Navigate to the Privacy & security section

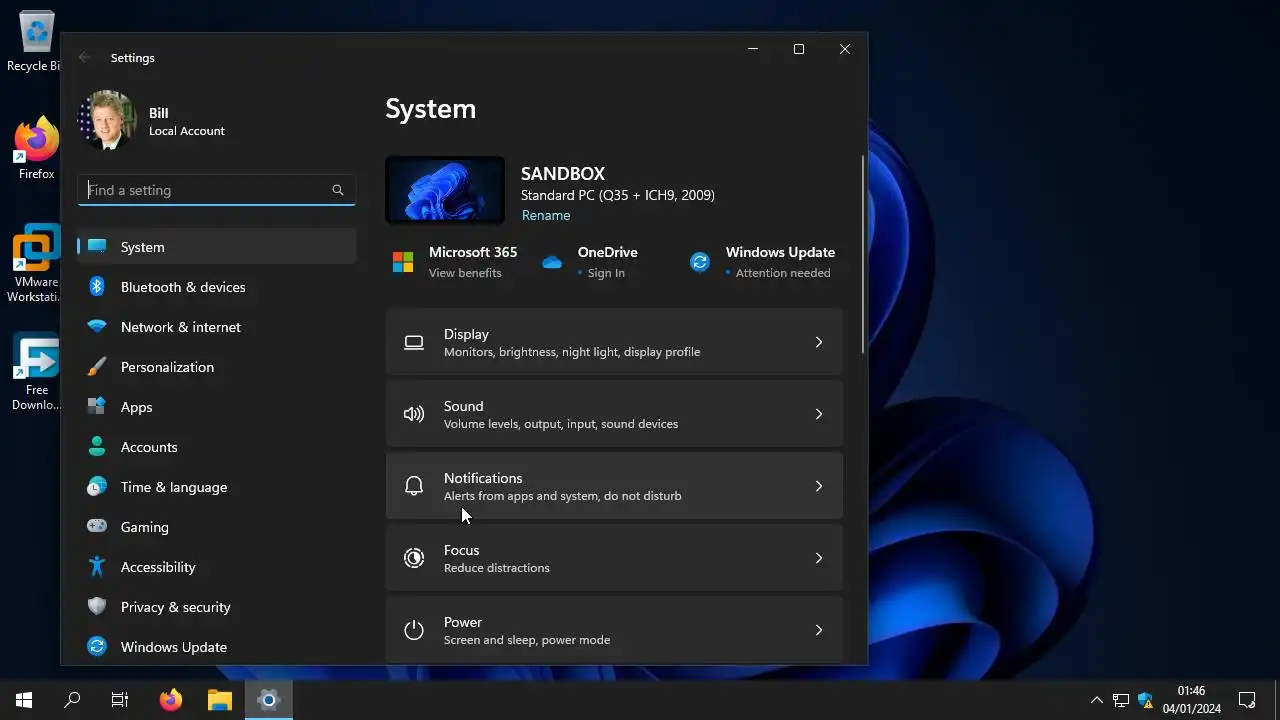216,607
